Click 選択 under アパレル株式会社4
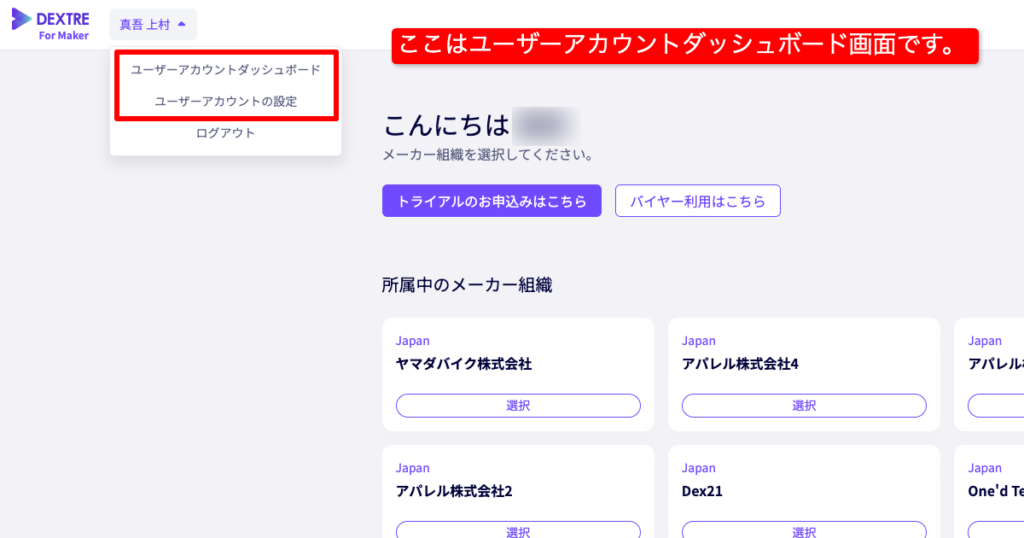1024x538 pixels. [804, 405]
